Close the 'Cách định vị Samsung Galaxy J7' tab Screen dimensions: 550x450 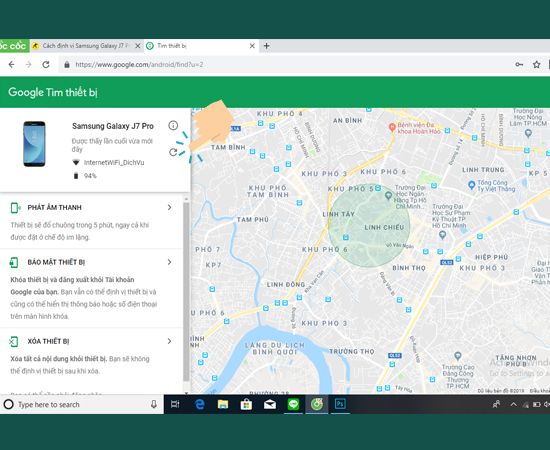click(x=138, y=46)
